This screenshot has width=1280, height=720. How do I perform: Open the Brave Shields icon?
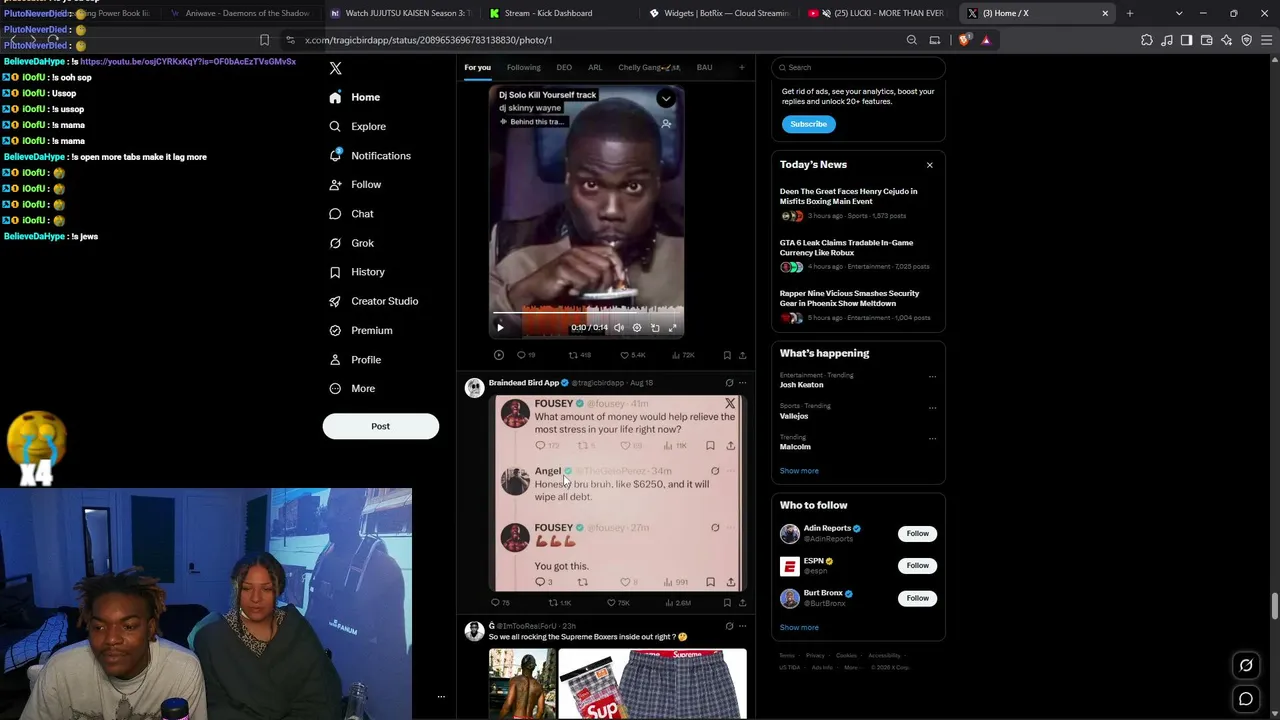point(964,40)
